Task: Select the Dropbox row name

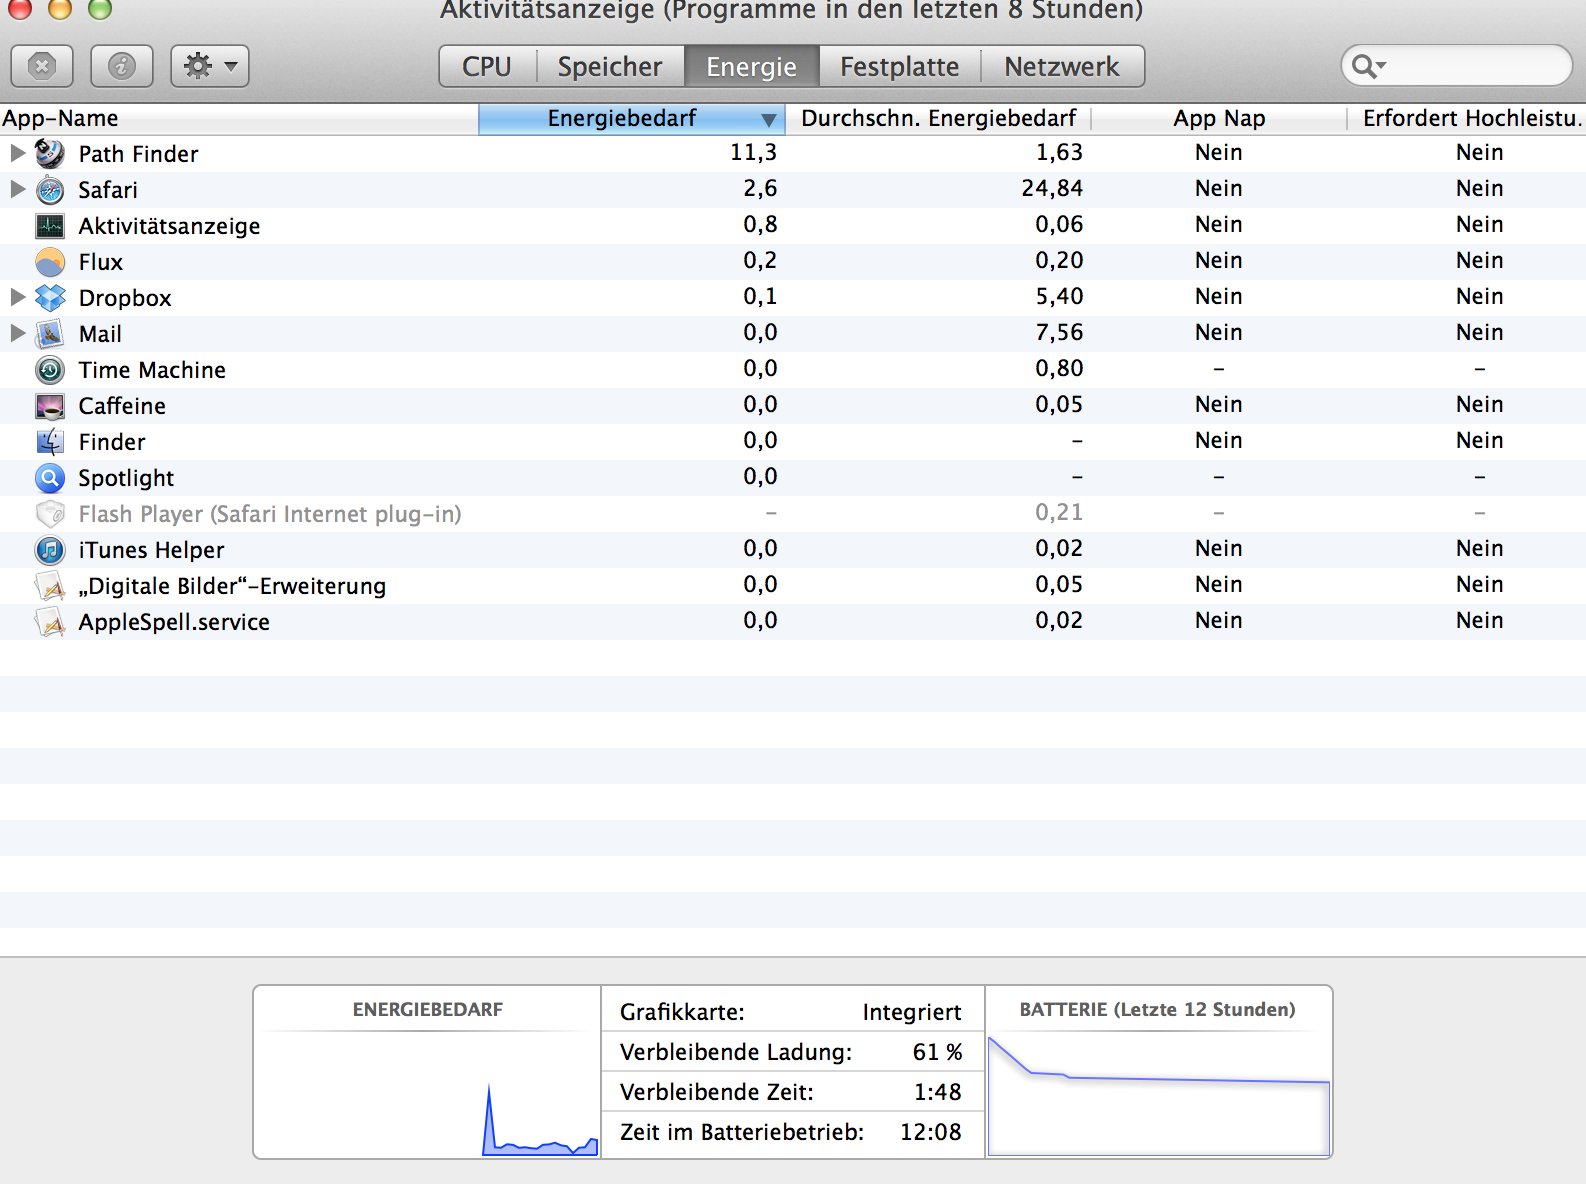Action: 125,298
